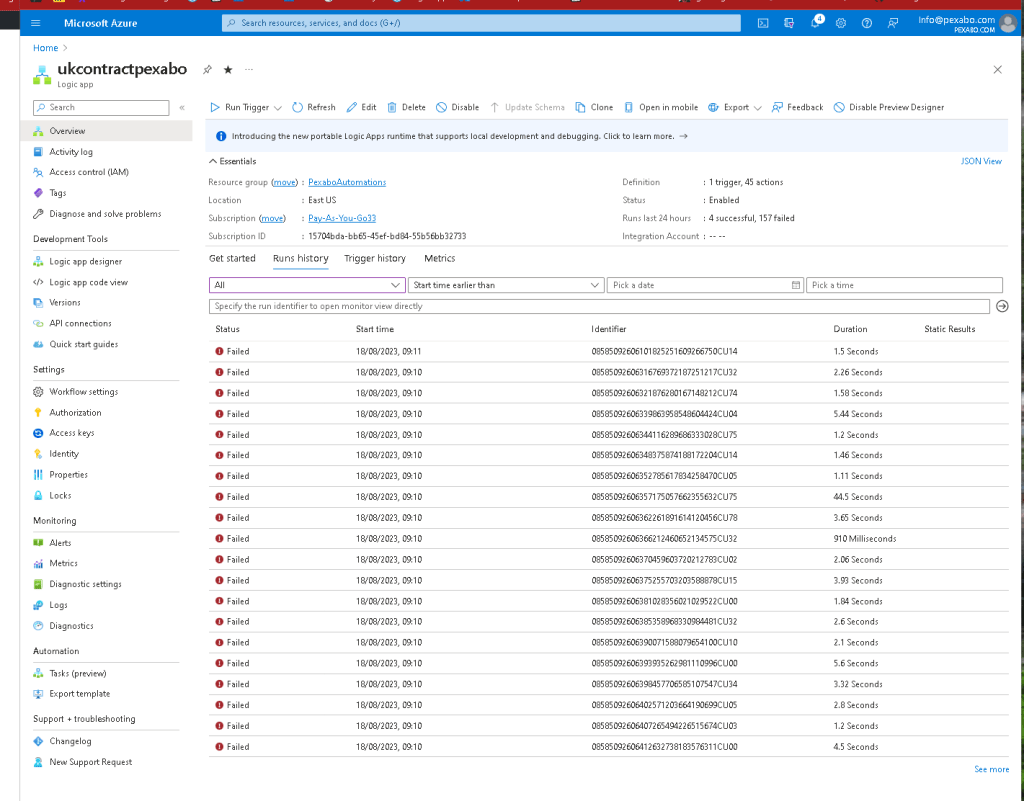Open failed run with 44.5 Seconds duration

(x=609, y=497)
